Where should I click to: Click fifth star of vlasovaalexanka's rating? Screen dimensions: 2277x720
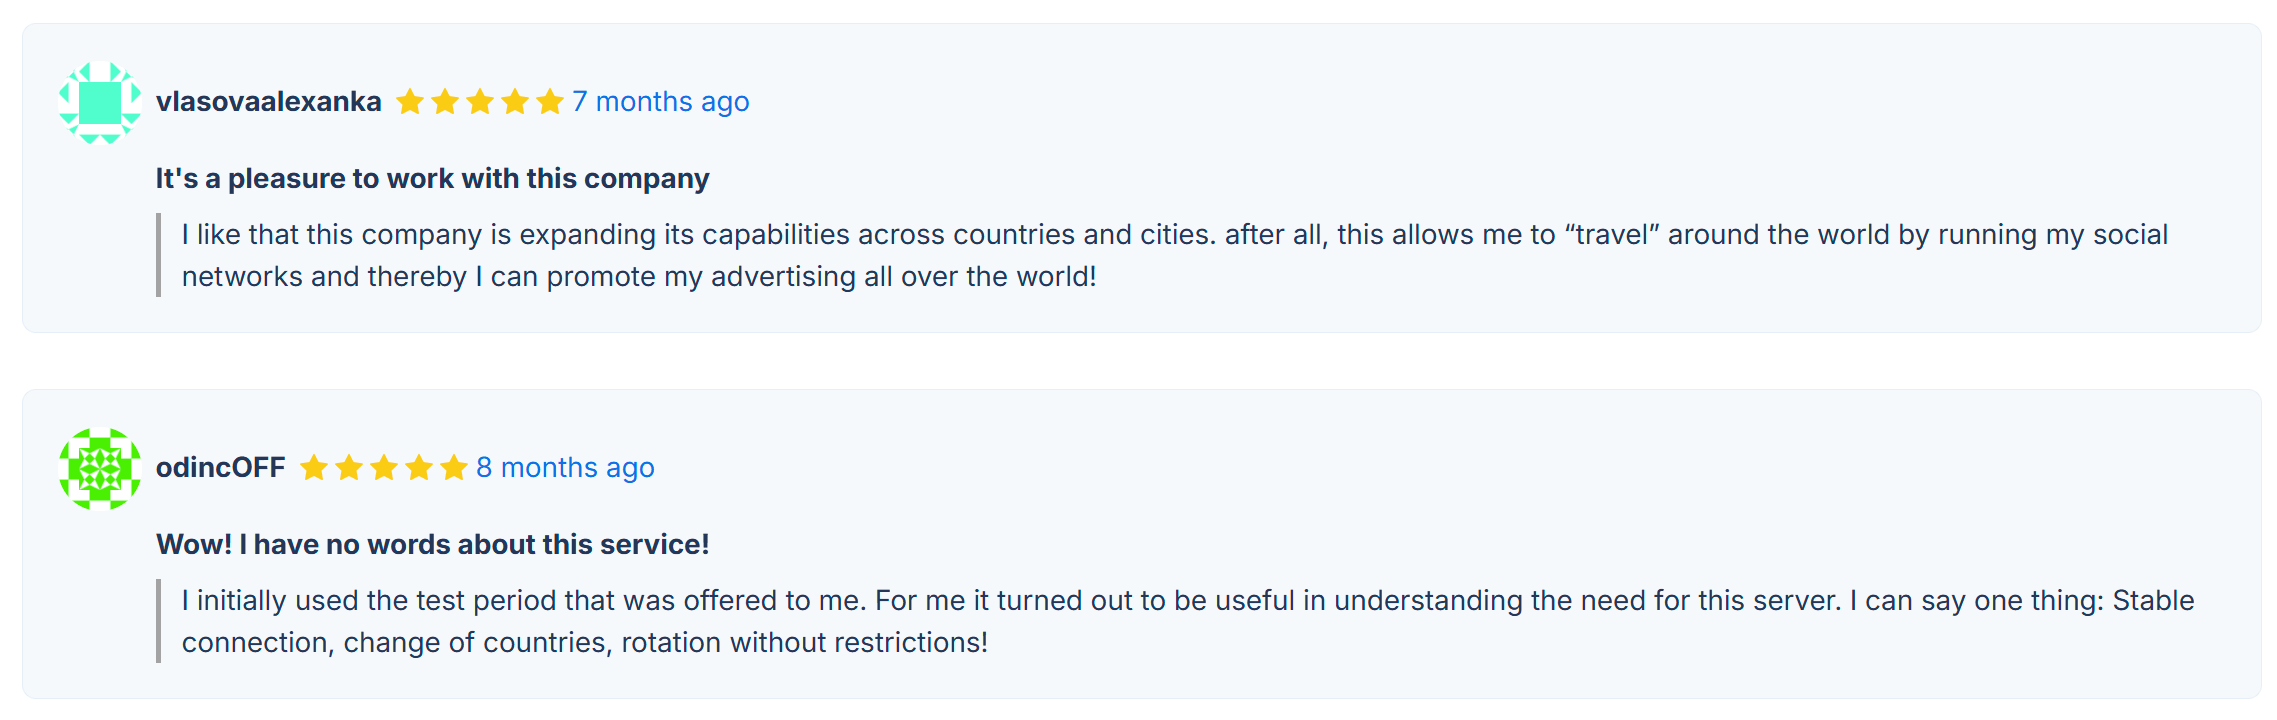pyautogui.click(x=550, y=102)
